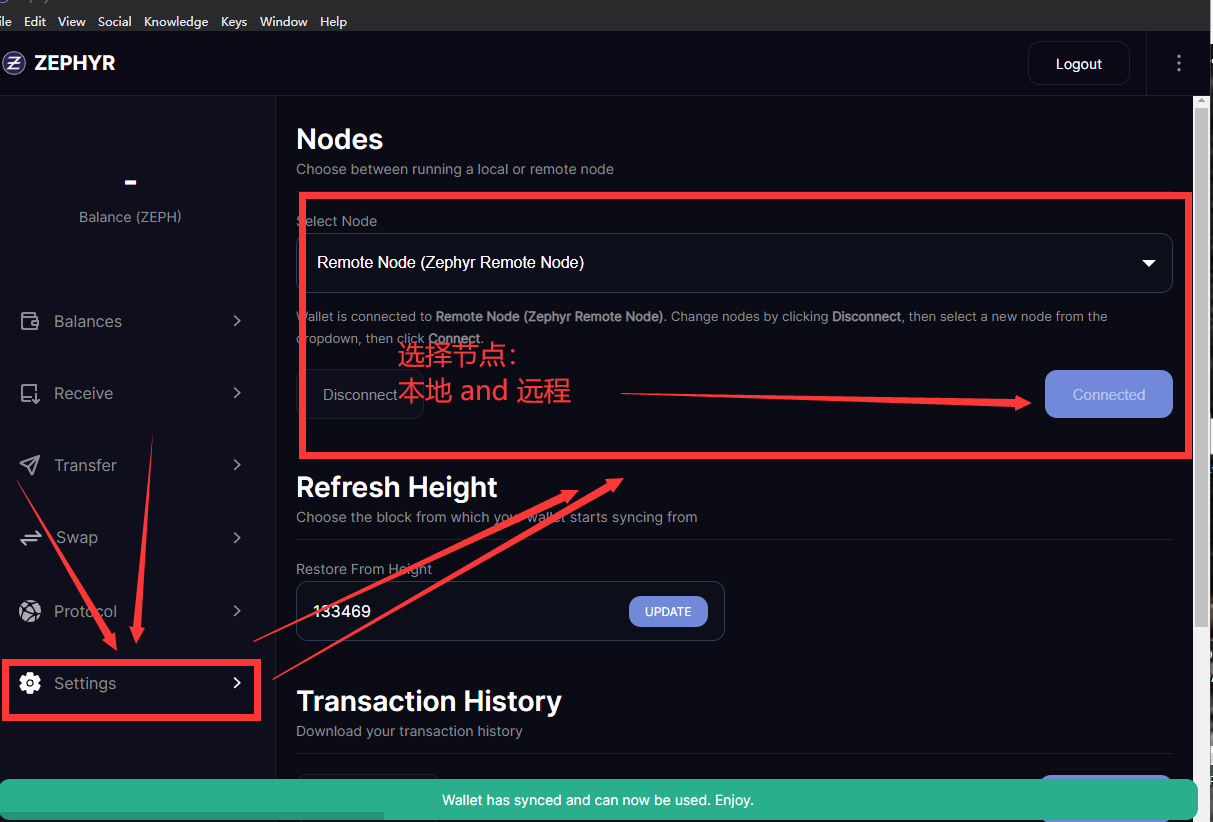The width and height of the screenshot is (1213, 822).
Task: Open the Window menu
Action: point(284,21)
